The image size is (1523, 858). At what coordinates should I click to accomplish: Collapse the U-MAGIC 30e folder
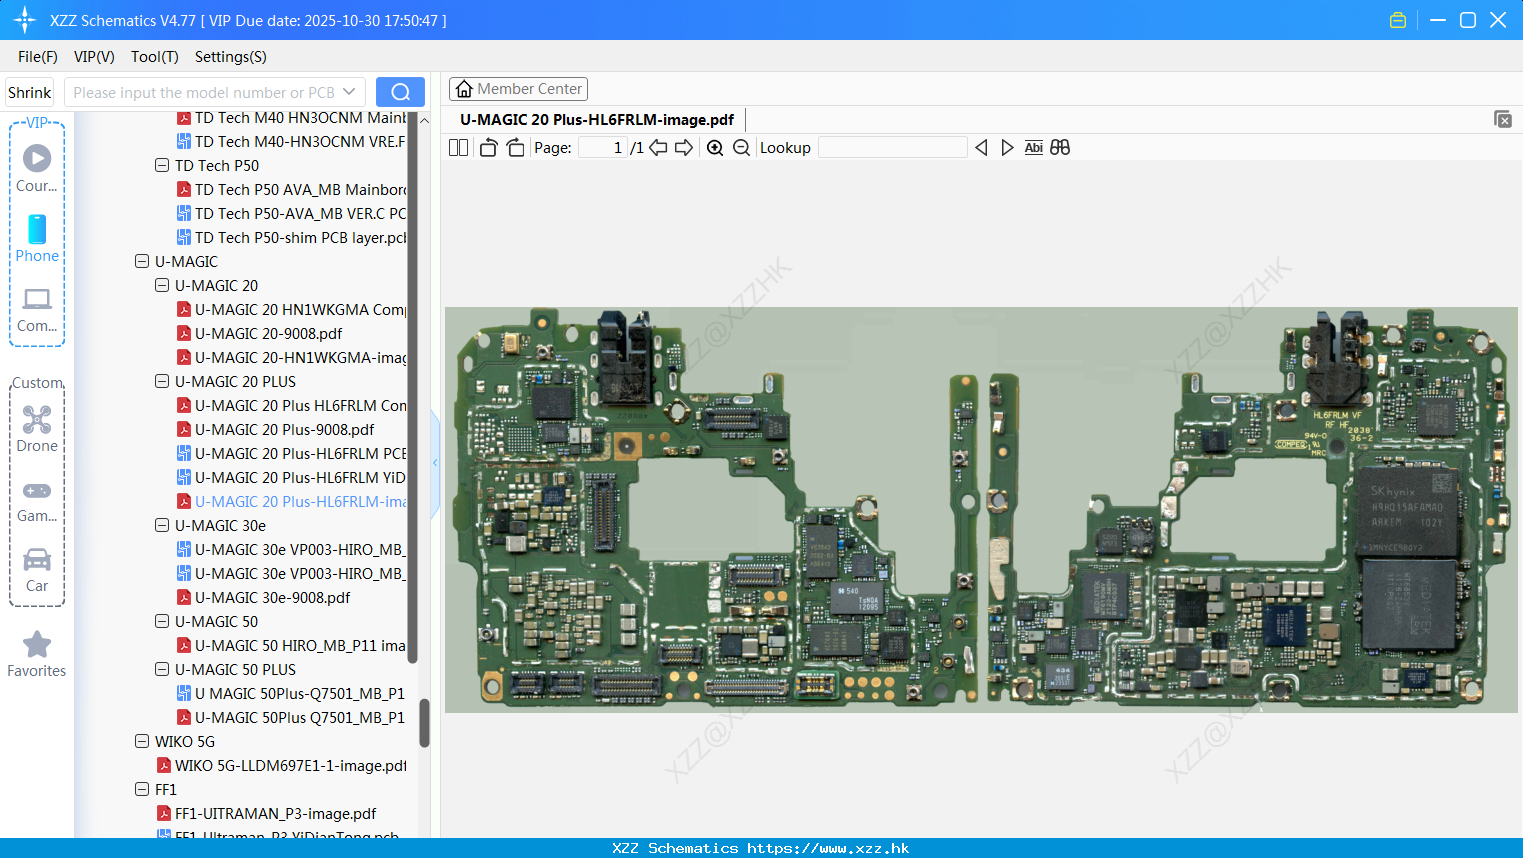162,526
